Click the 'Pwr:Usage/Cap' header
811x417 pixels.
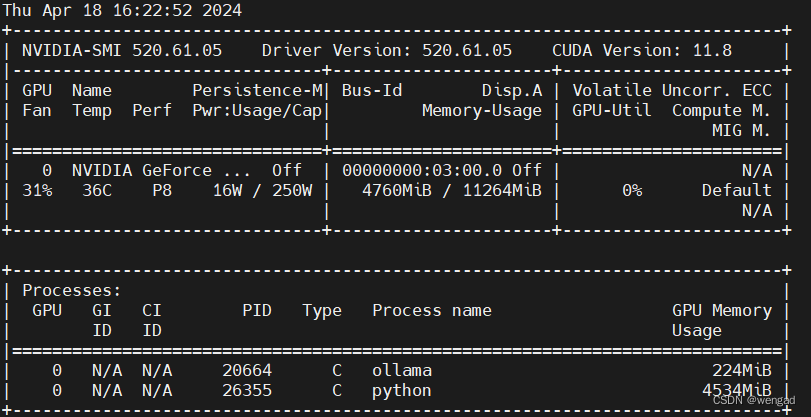(x=257, y=111)
